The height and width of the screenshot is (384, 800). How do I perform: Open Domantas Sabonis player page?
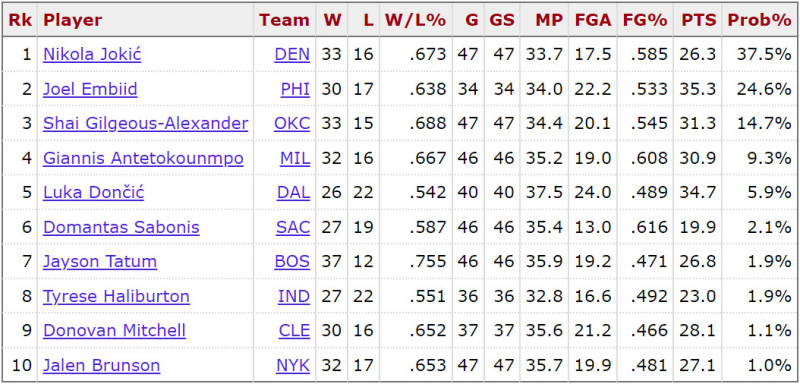pyautogui.click(x=121, y=227)
